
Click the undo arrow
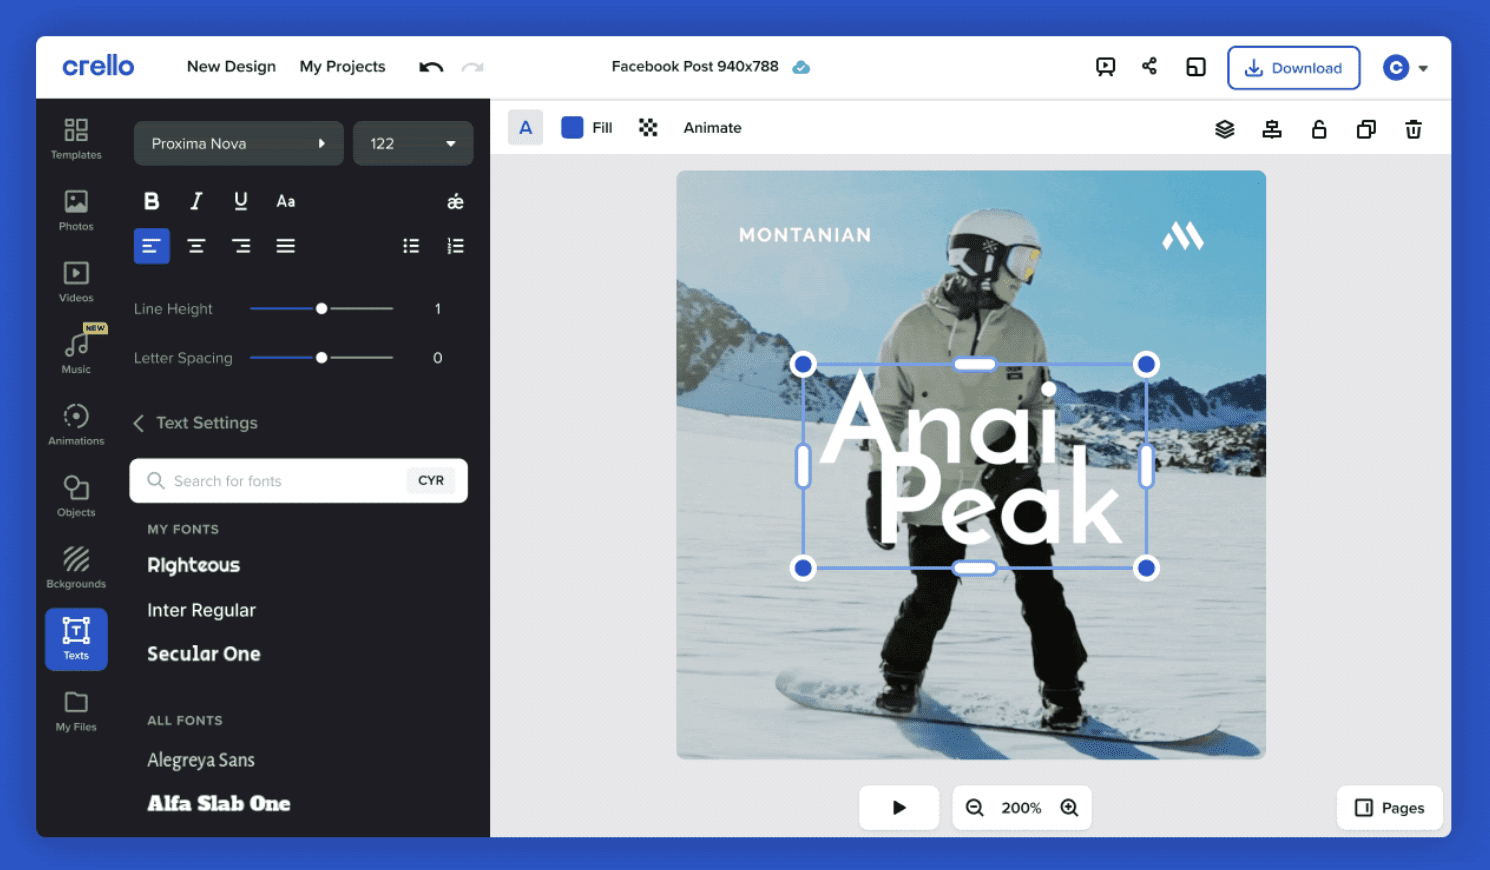pos(431,67)
